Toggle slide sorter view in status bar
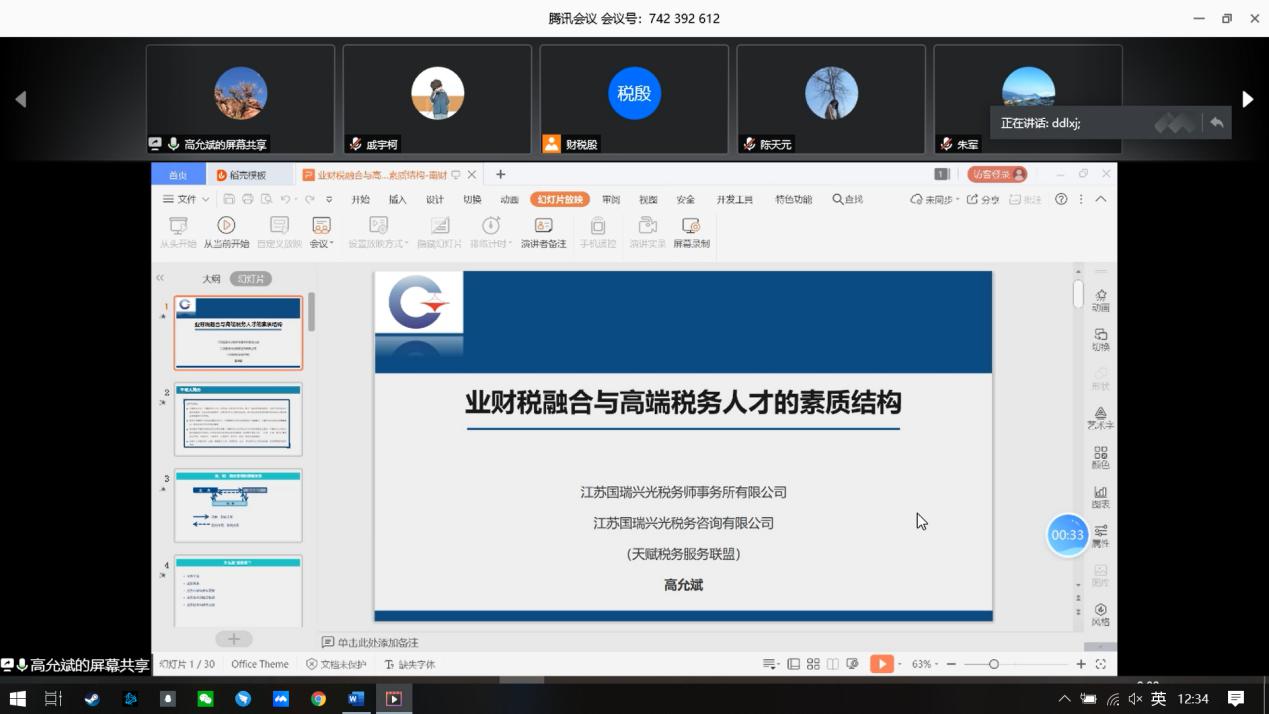 pos(813,664)
